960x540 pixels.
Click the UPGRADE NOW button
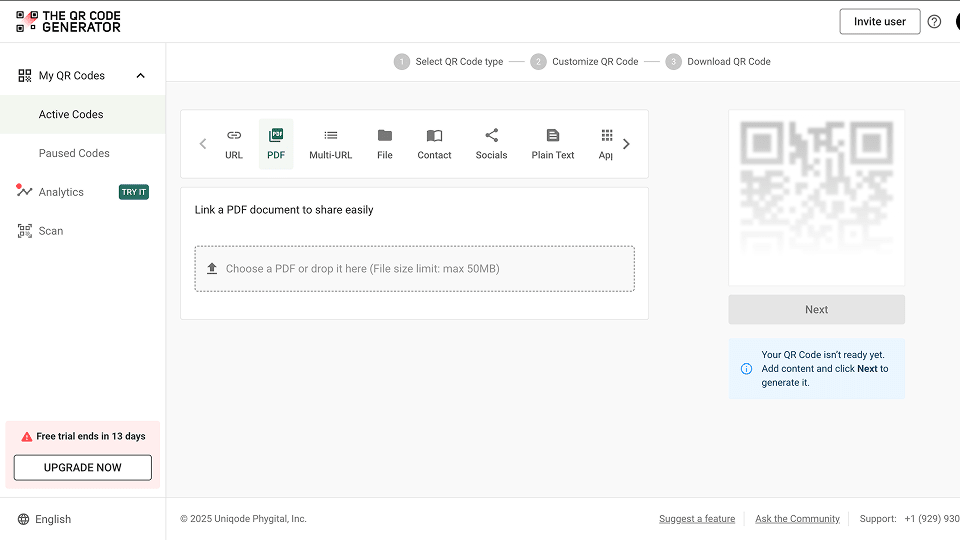(83, 468)
